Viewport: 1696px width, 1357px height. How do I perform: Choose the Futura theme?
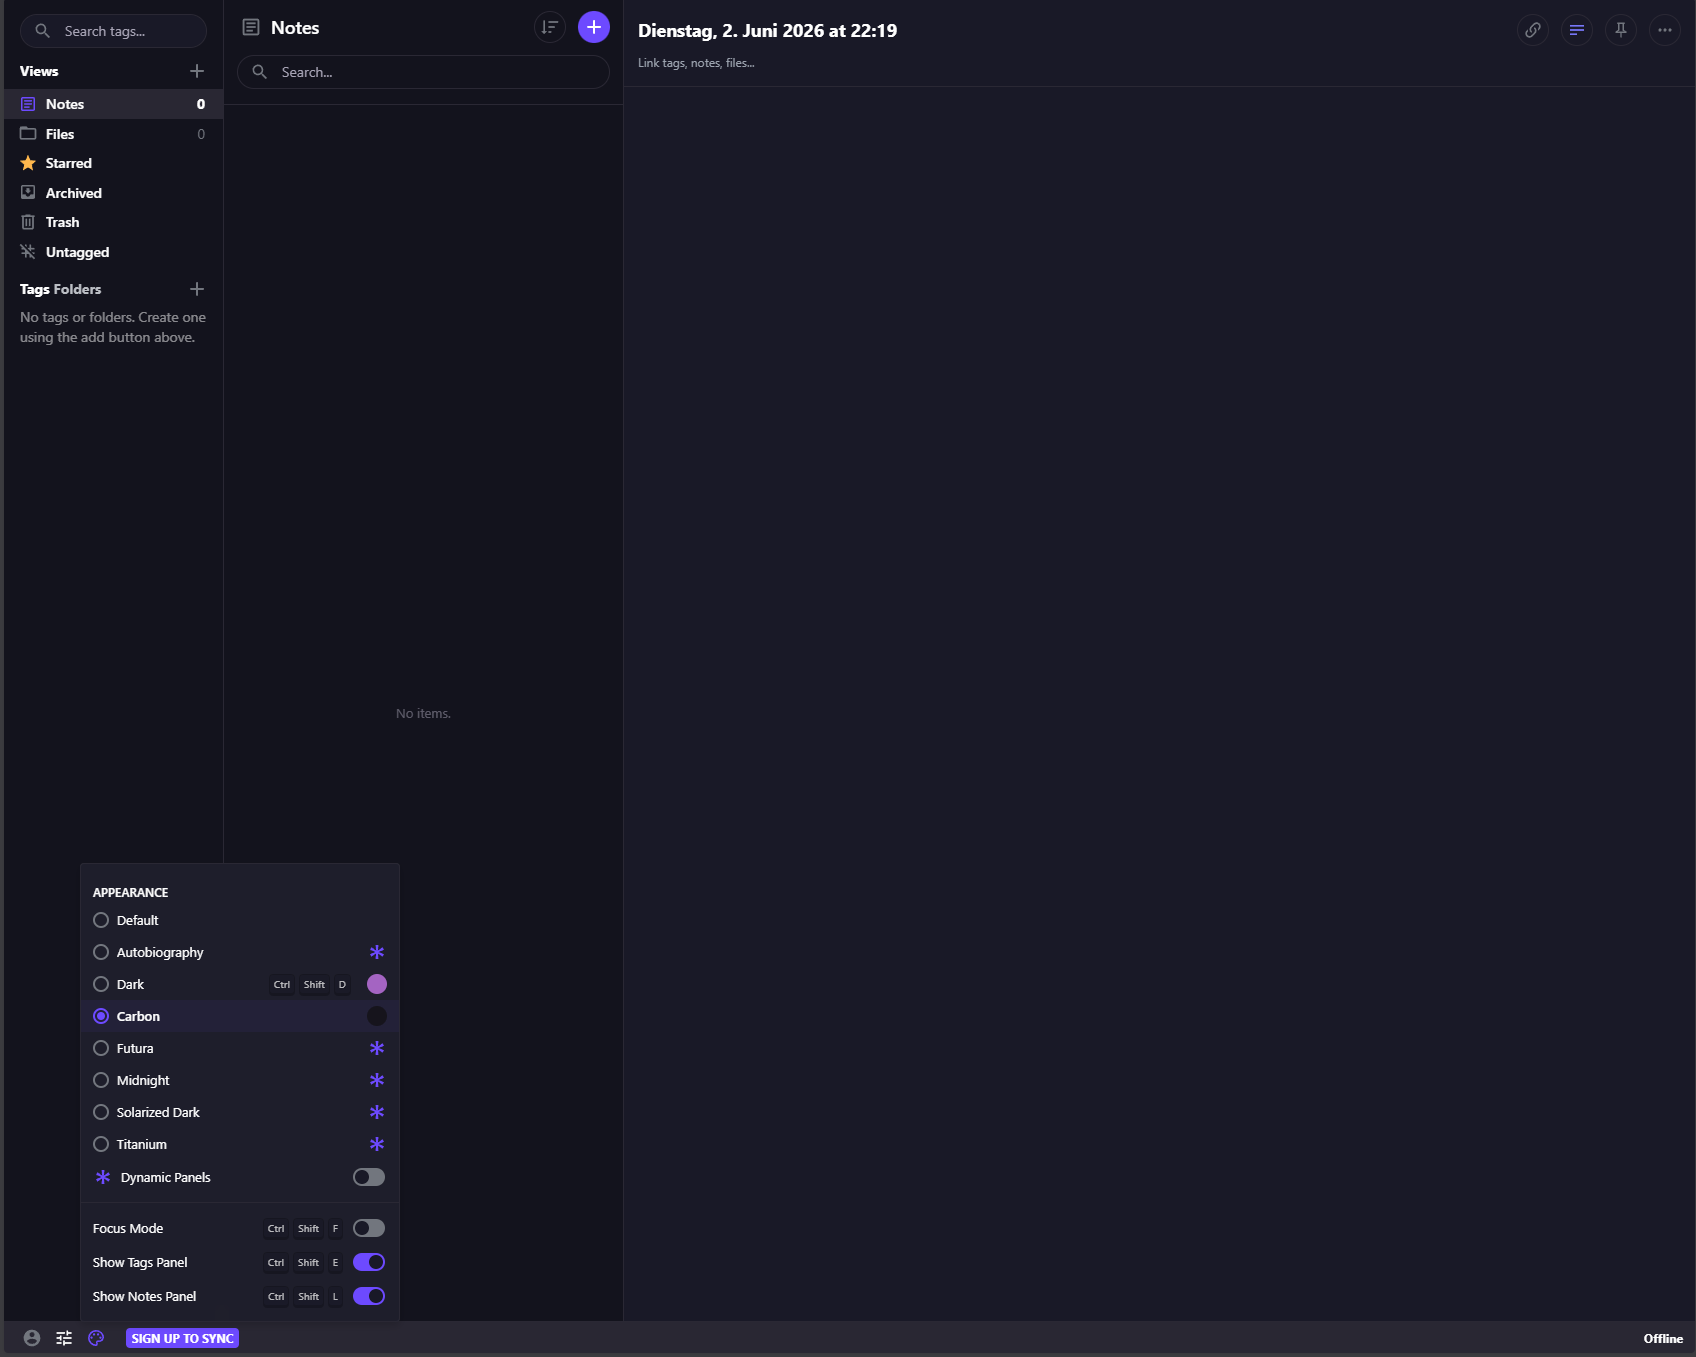pos(239,1048)
